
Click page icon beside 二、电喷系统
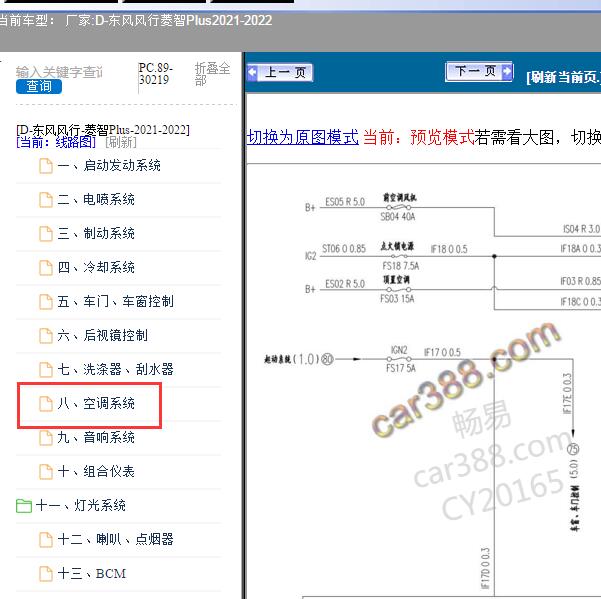point(46,200)
